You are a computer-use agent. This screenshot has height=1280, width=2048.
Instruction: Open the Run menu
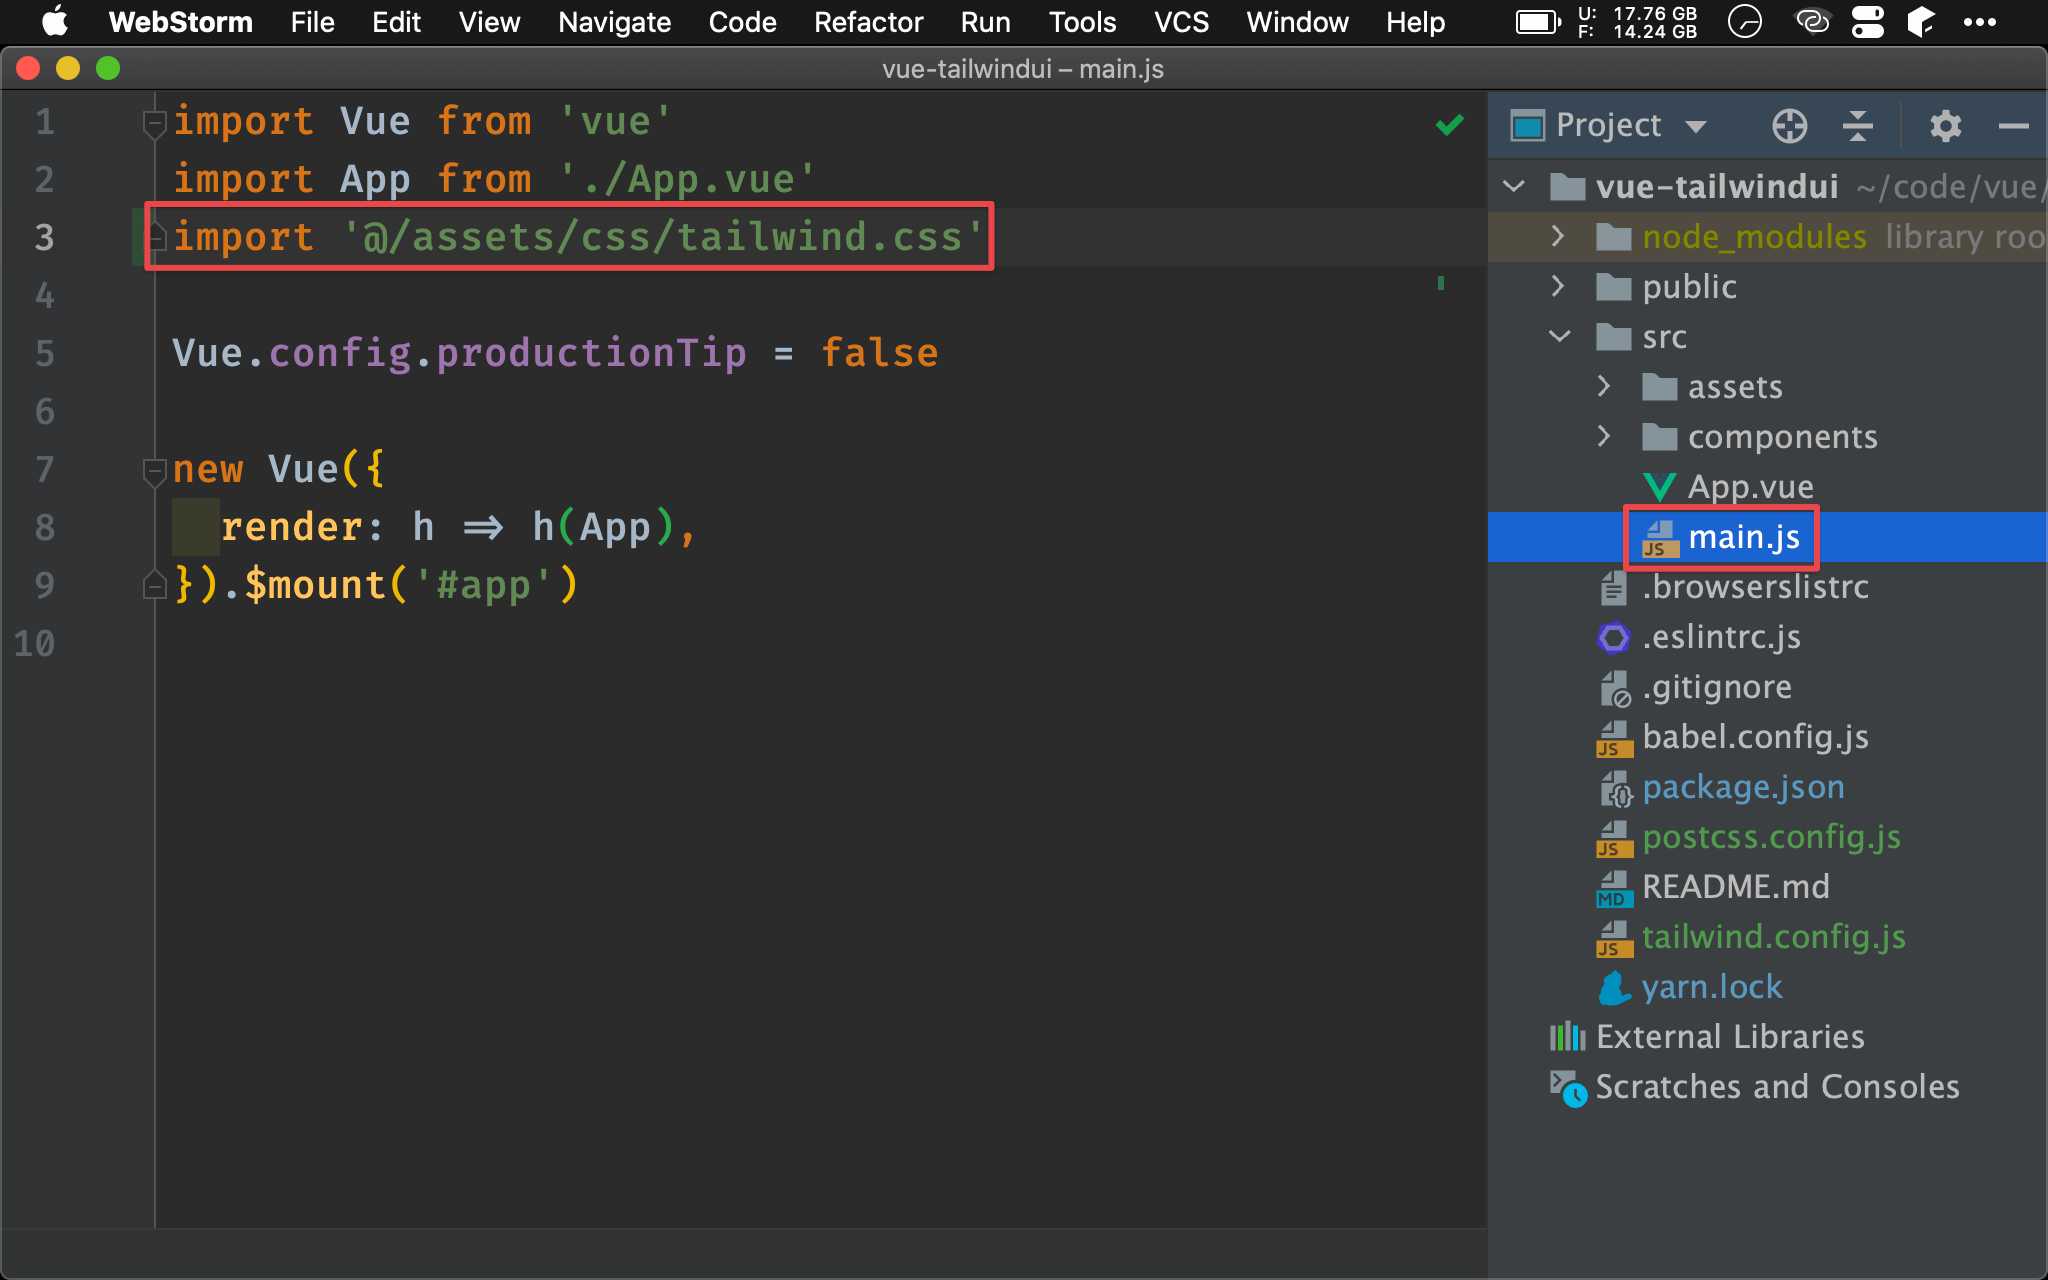coord(985,21)
